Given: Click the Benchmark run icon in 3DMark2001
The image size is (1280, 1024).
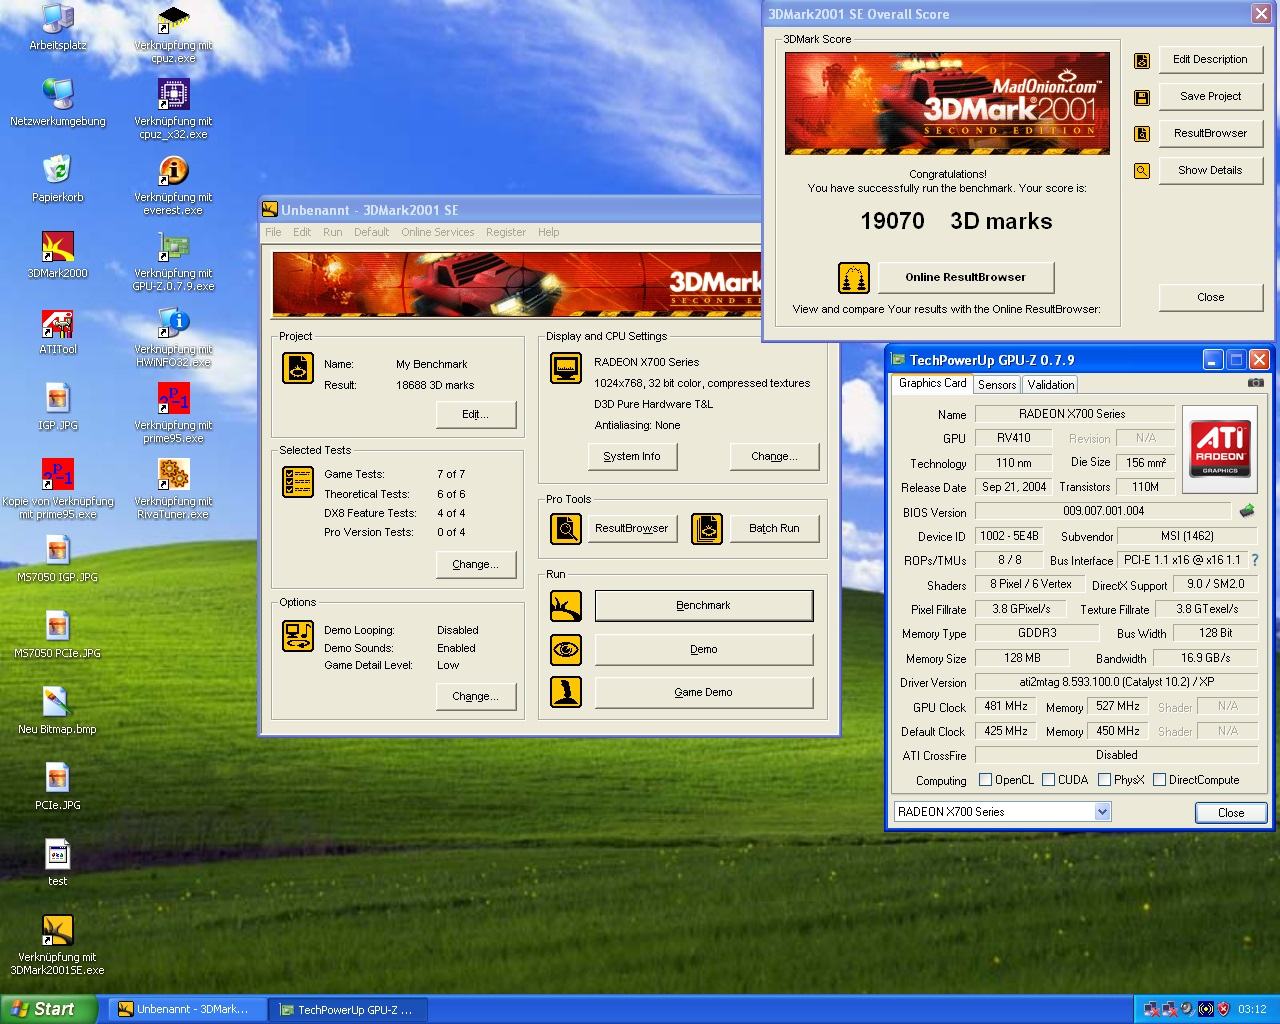Looking at the screenshot, I should tap(566, 606).
